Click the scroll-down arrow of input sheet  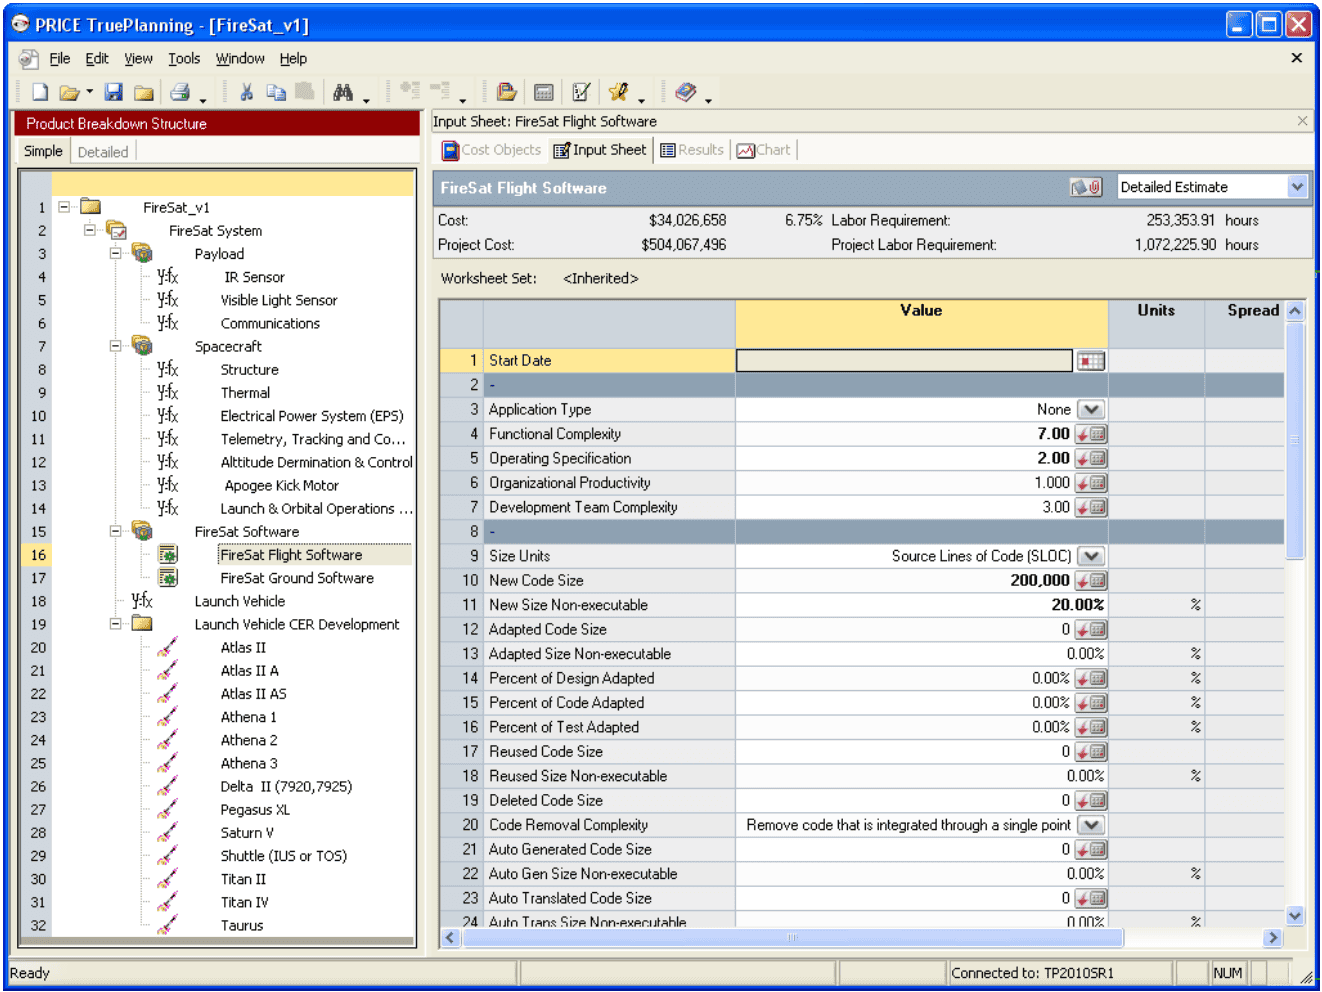coord(1295,916)
